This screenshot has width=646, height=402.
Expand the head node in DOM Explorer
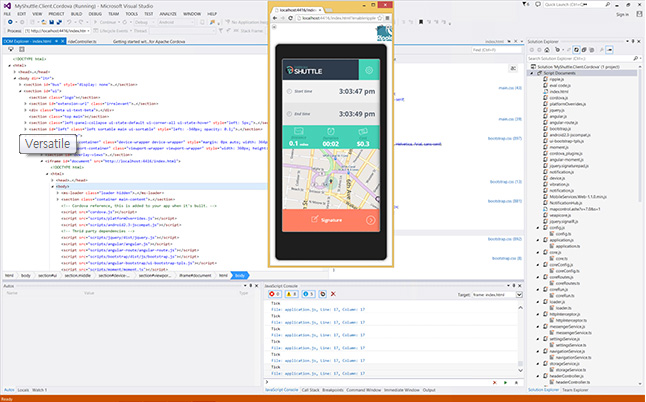[x=15, y=72]
